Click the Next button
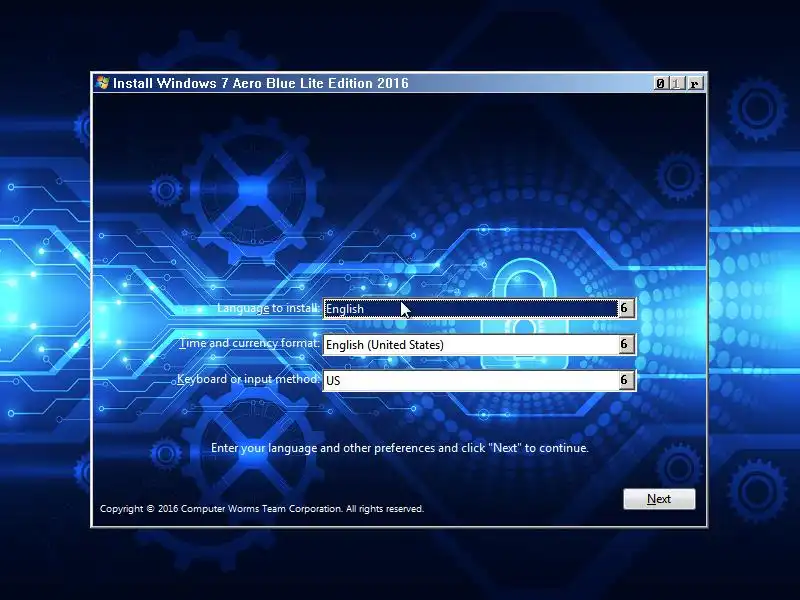Viewport: 800px width, 600px height. point(659,498)
